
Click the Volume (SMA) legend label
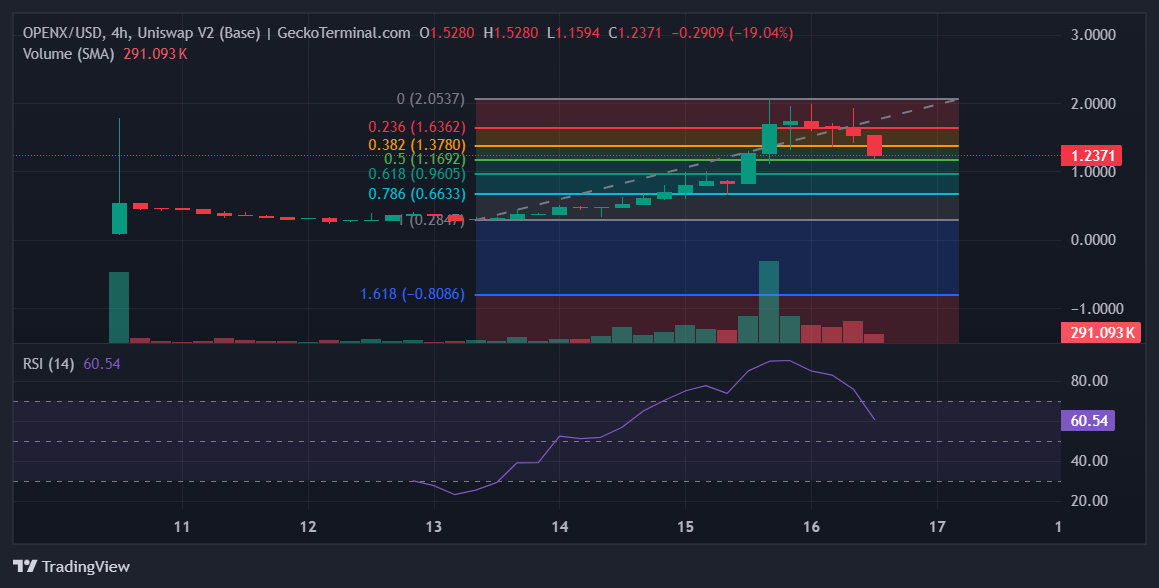pos(68,54)
